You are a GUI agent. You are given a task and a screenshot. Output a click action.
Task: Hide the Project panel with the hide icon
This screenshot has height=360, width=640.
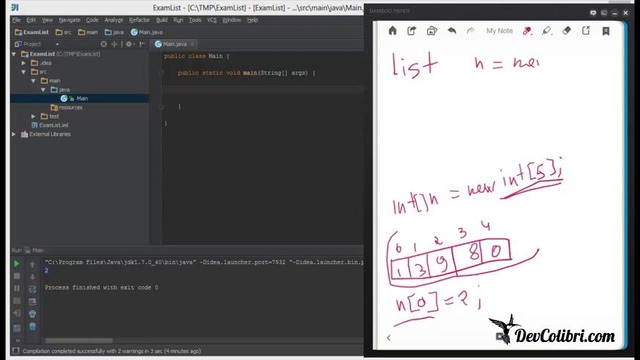tap(142, 44)
